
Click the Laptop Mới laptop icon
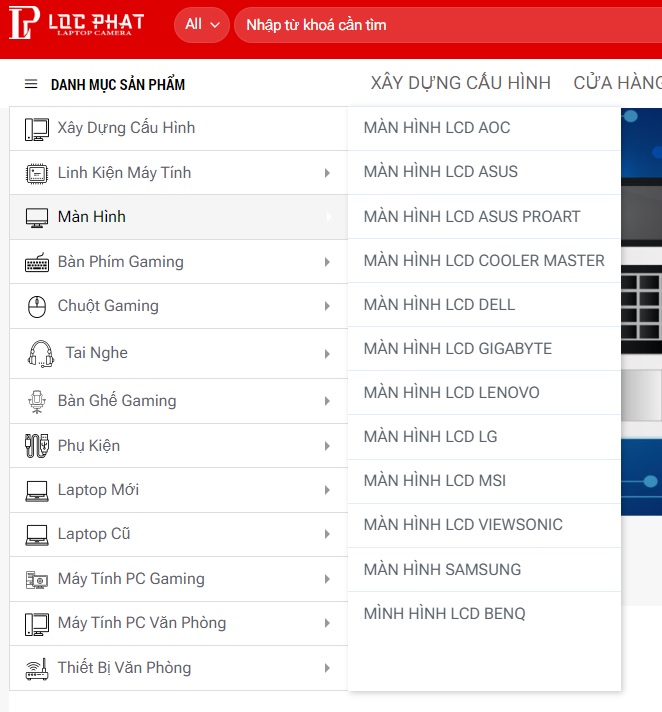click(37, 491)
